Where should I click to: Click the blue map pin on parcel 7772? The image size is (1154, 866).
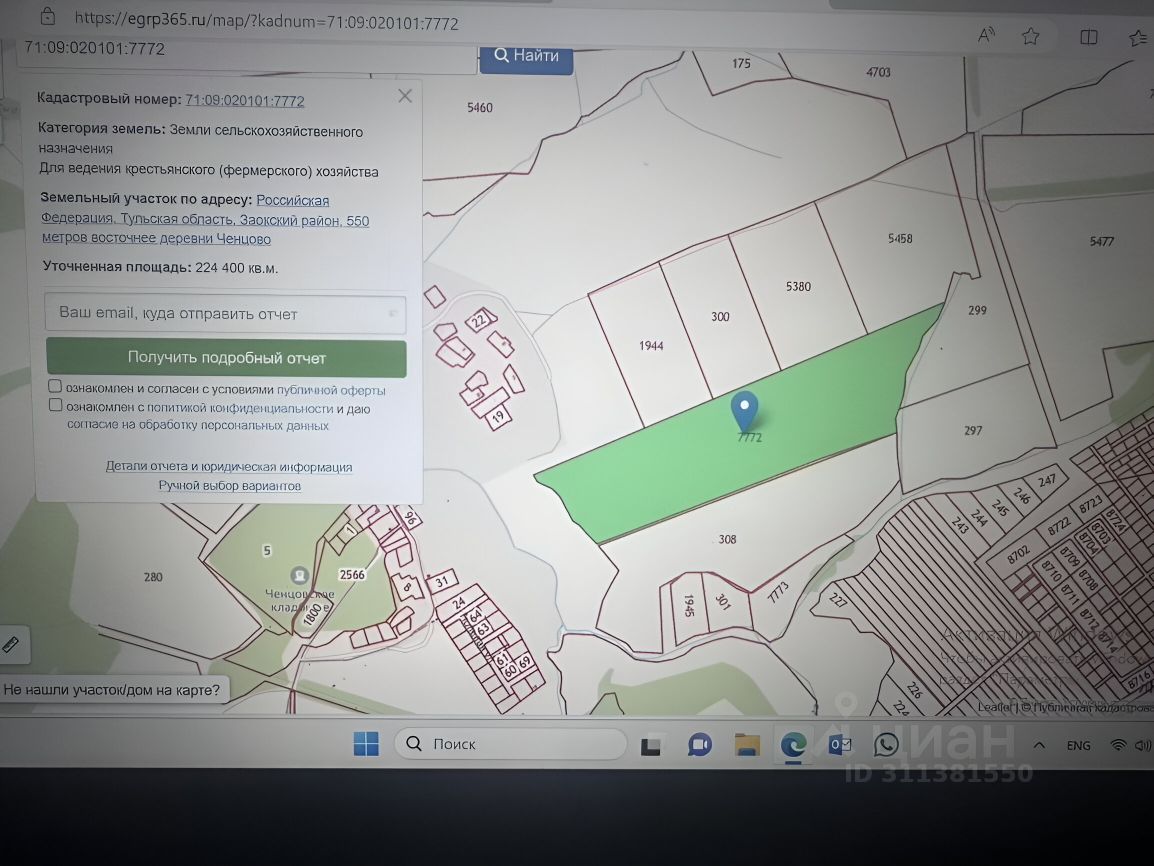click(x=745, y=412)
